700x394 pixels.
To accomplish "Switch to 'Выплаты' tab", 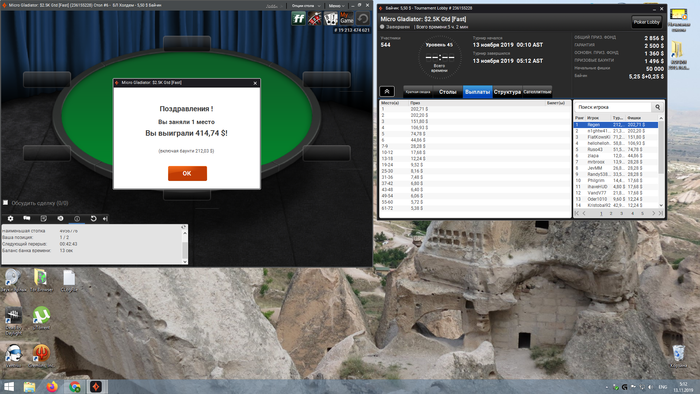I will coord(477,91).
